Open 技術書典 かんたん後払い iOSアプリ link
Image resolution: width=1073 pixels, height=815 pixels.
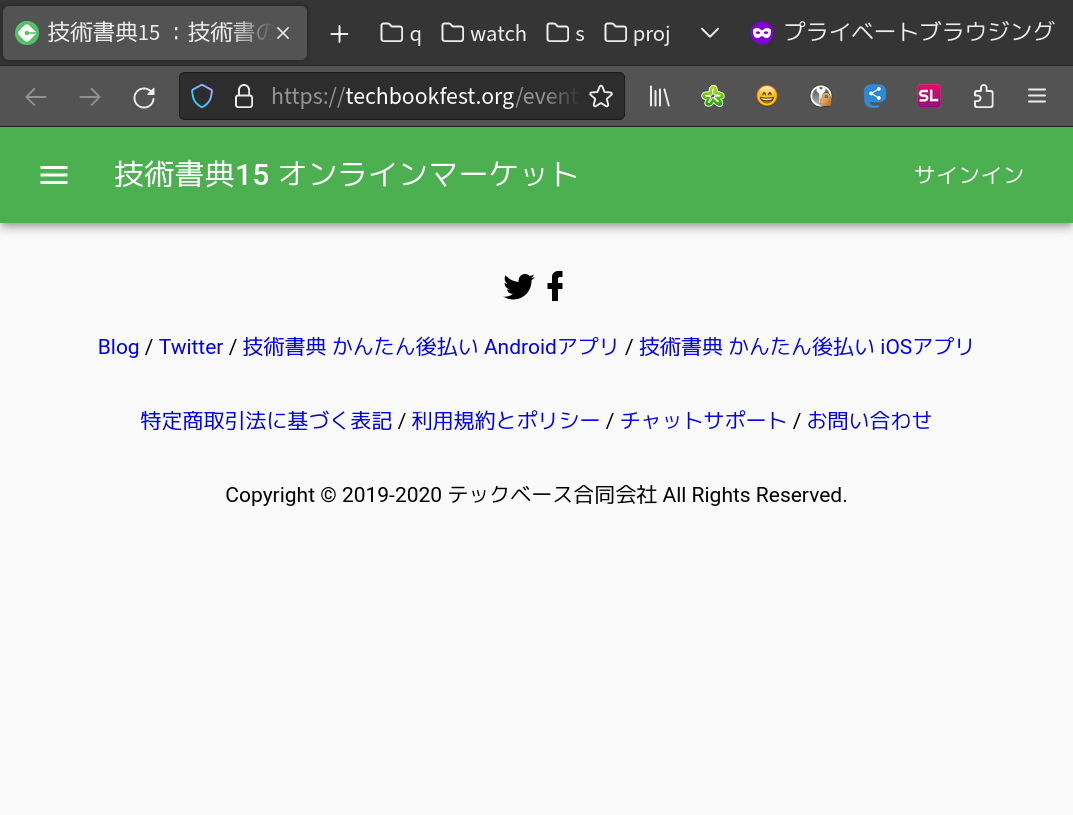click(x=806, y=347)
